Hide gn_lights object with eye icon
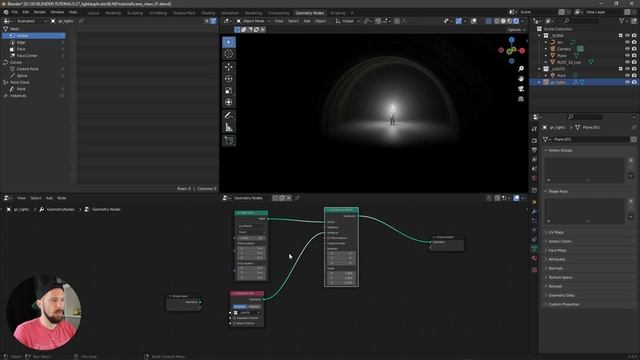Image resolution: width=640 pixels, height=360 pixels. tap(627, 82)
